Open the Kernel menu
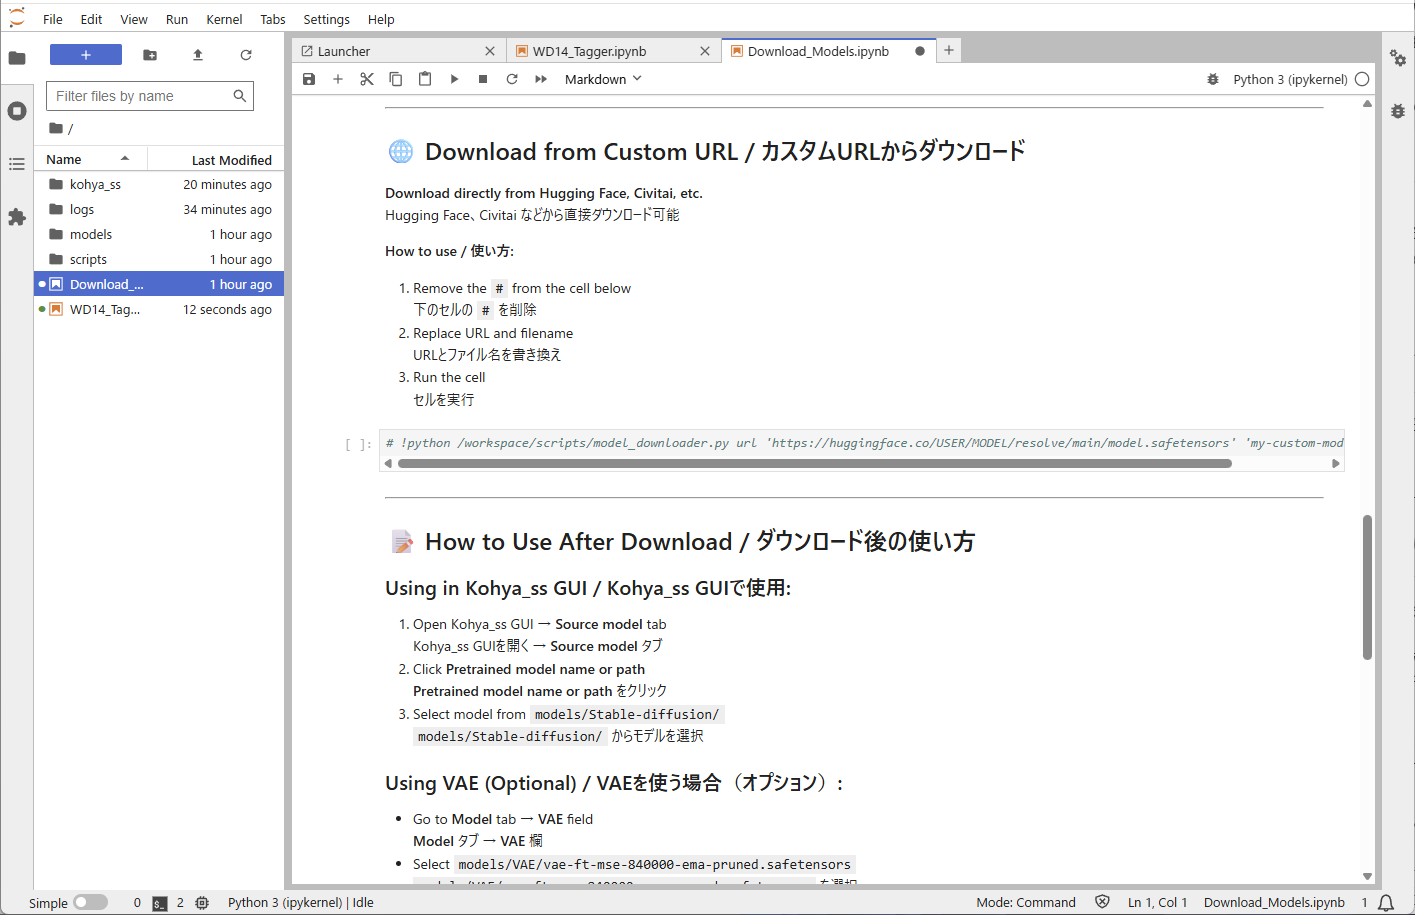 click(x=224, y=19)
